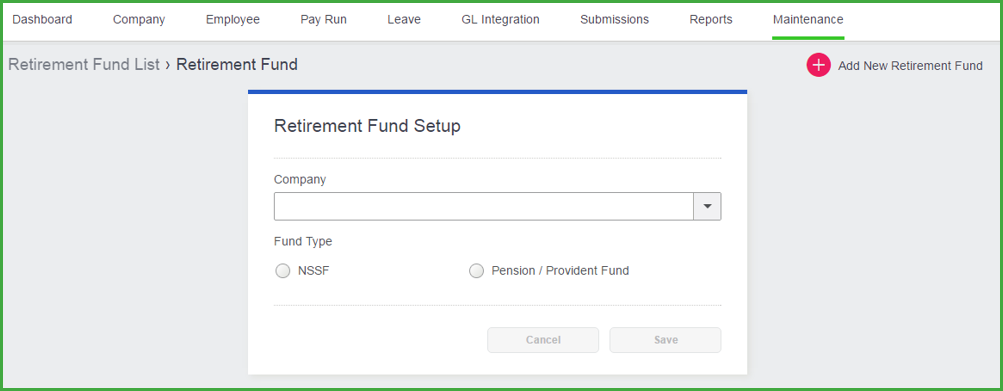Go to the Employee tab
1003x391 pixels.
(233, 20)
